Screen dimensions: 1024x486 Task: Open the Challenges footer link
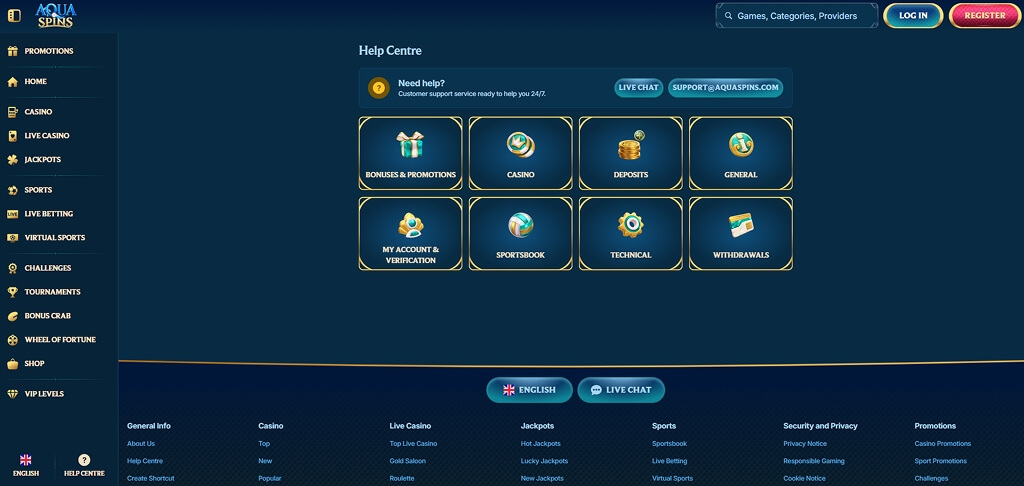tap(931, 478)
